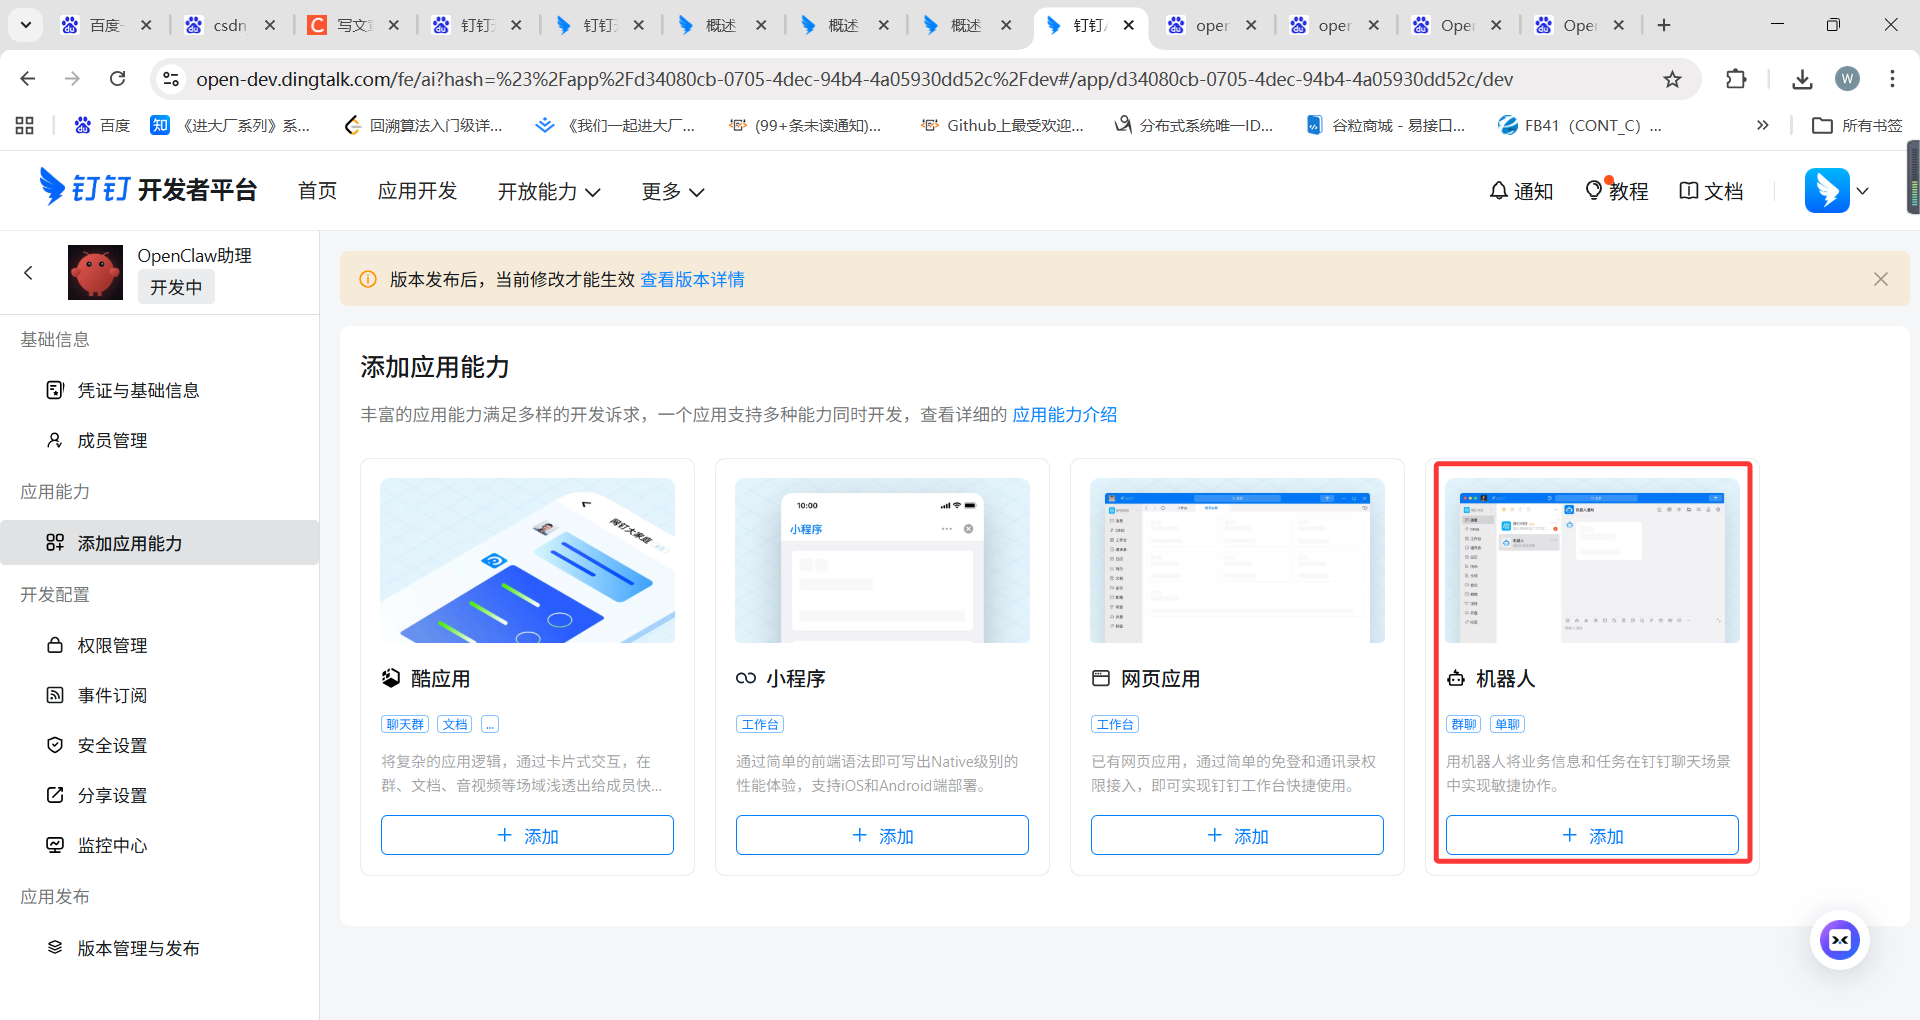Add the 小程序 capability
This screenshot has width=1920, height=1020.
point(882,835)
